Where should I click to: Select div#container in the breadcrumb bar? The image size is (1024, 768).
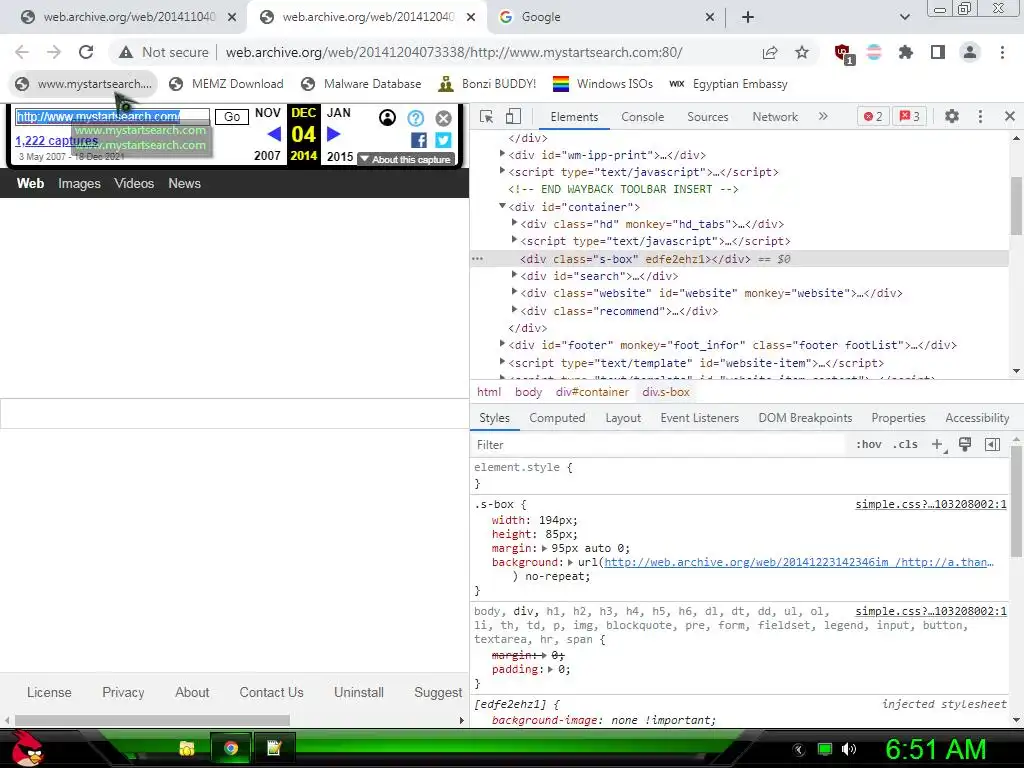click(592, 392)
